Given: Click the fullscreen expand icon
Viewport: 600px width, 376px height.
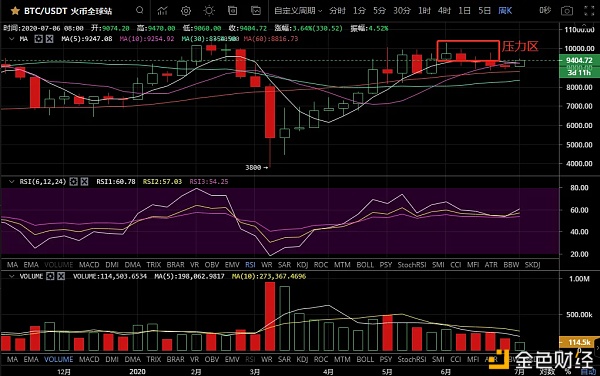Looking at the screenshot, I should coord(589,11).
